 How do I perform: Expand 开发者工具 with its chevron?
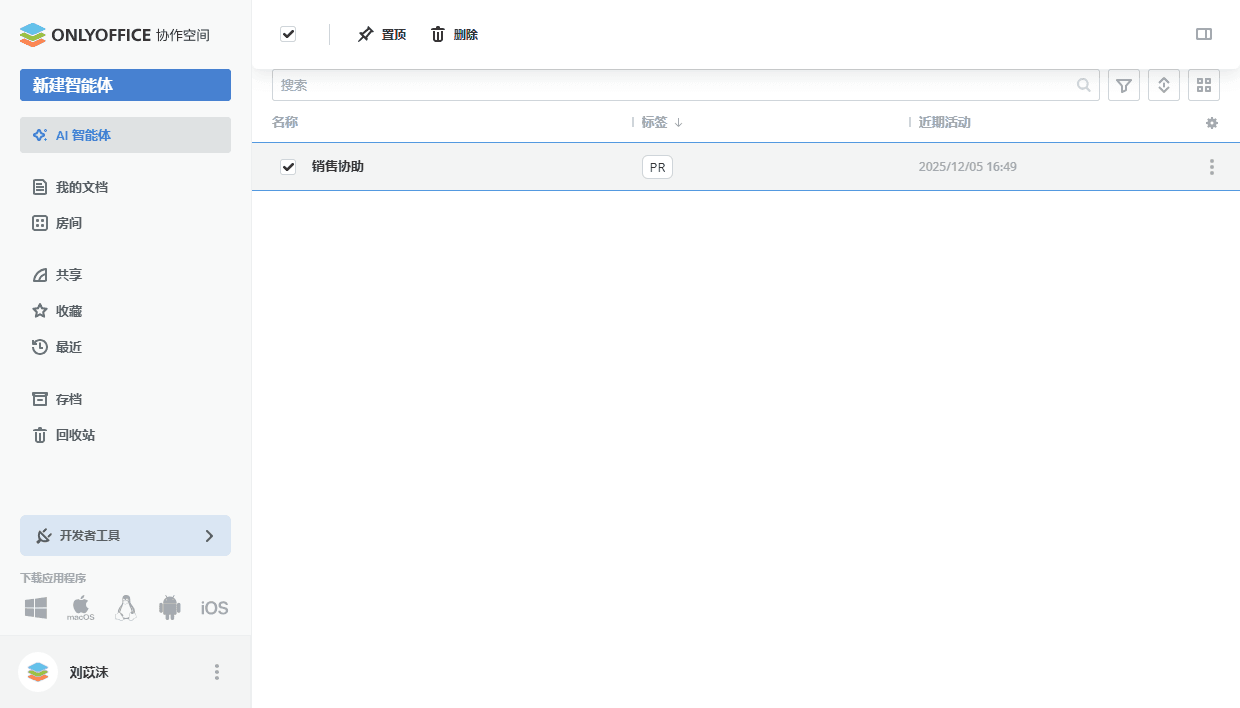click(x=209, y=535)
